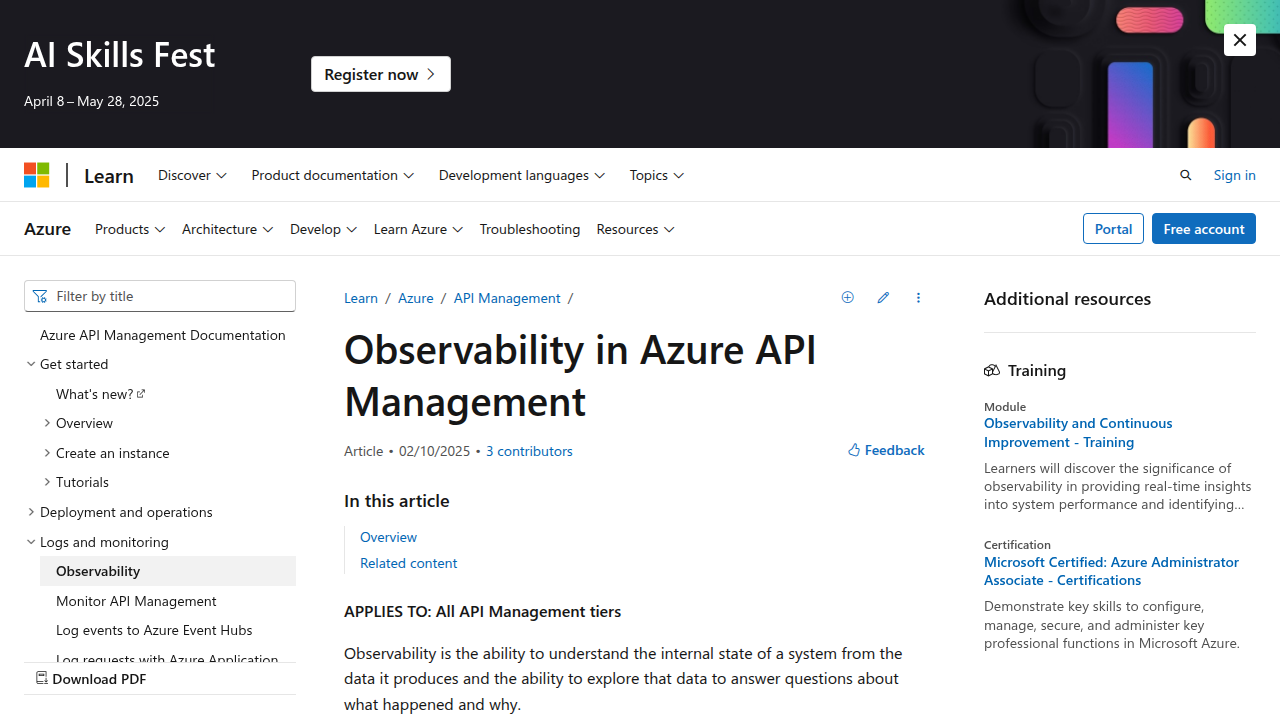Expand the Architecture menu
The width and height of the screenshot is (1280, 720).
click(227, 229)
